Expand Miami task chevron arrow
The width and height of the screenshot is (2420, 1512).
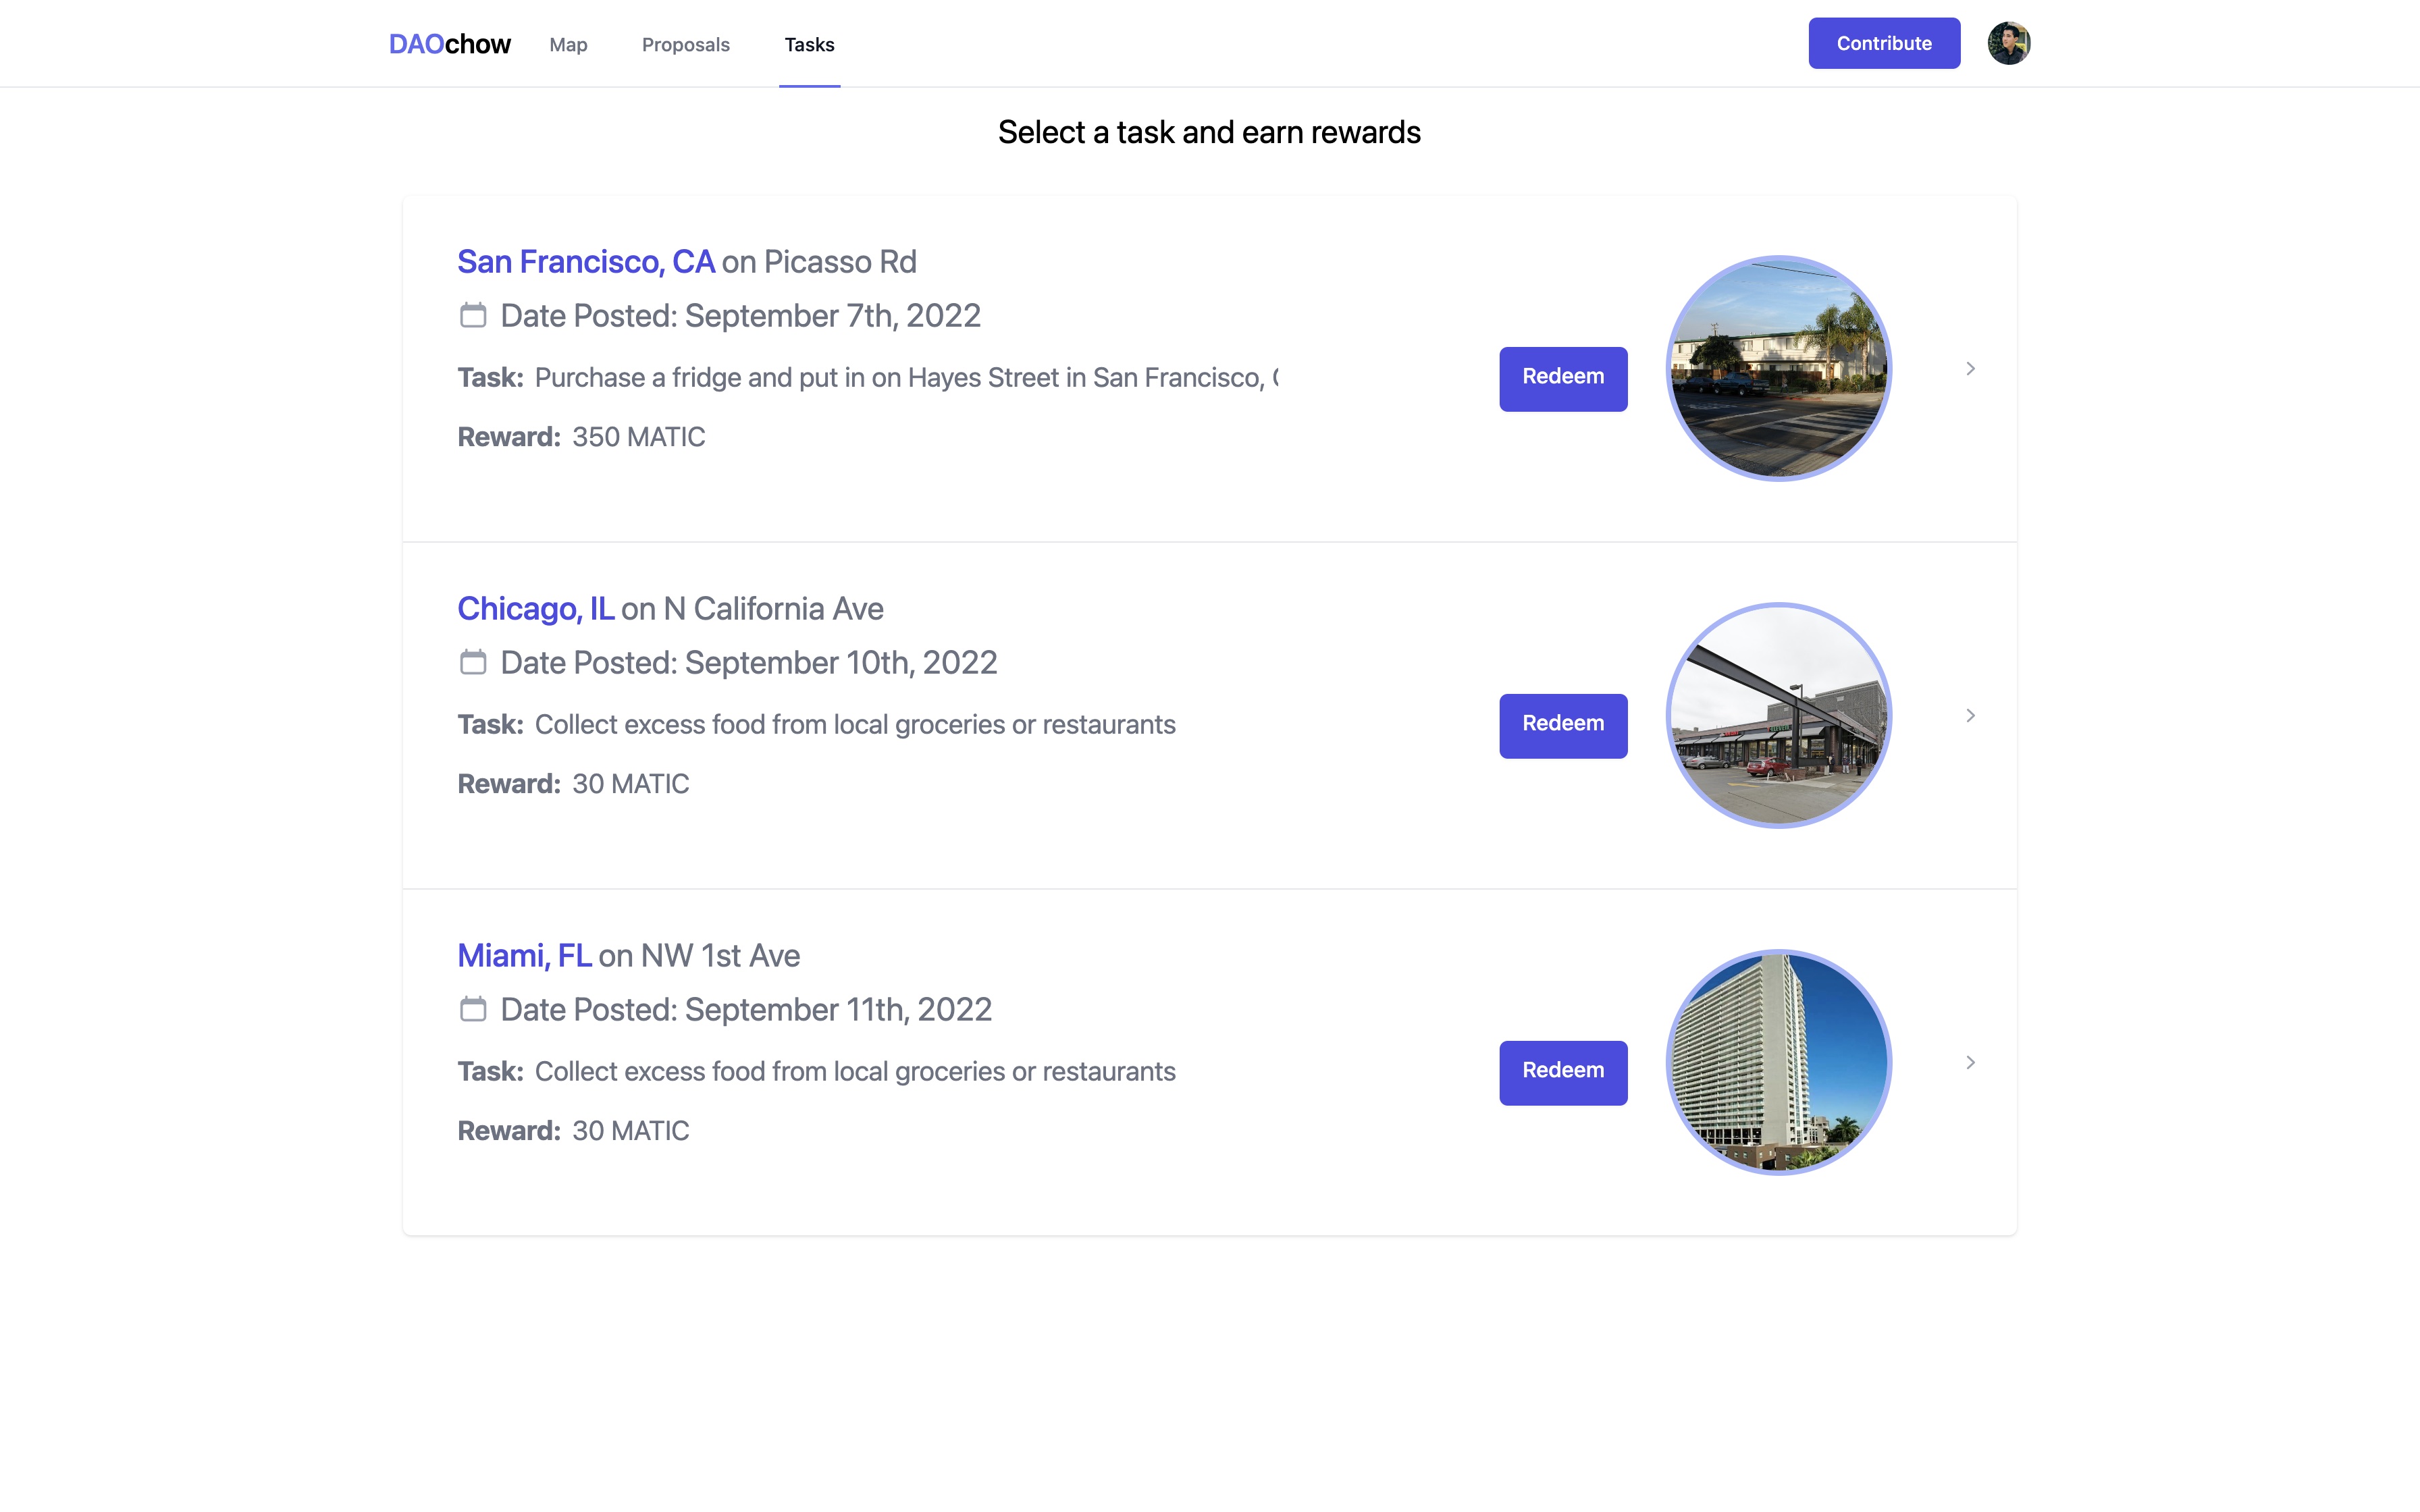(x=1970, y=1063)
